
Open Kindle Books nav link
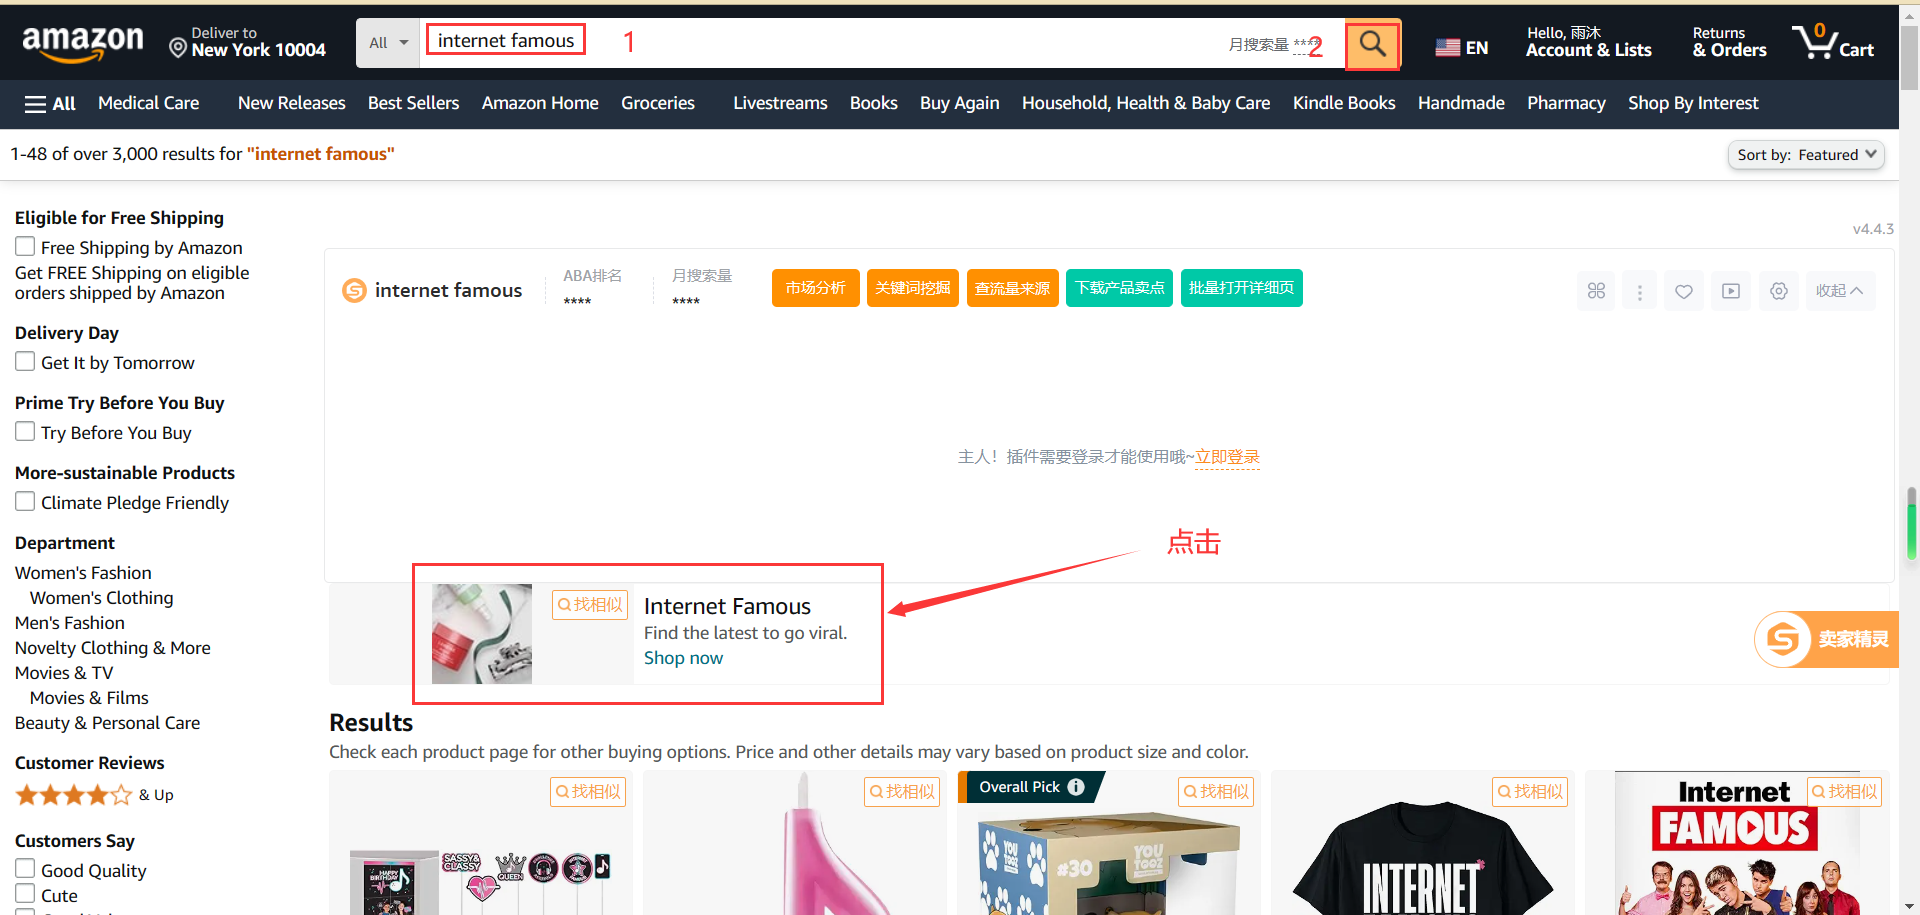tap(1344, 103)
